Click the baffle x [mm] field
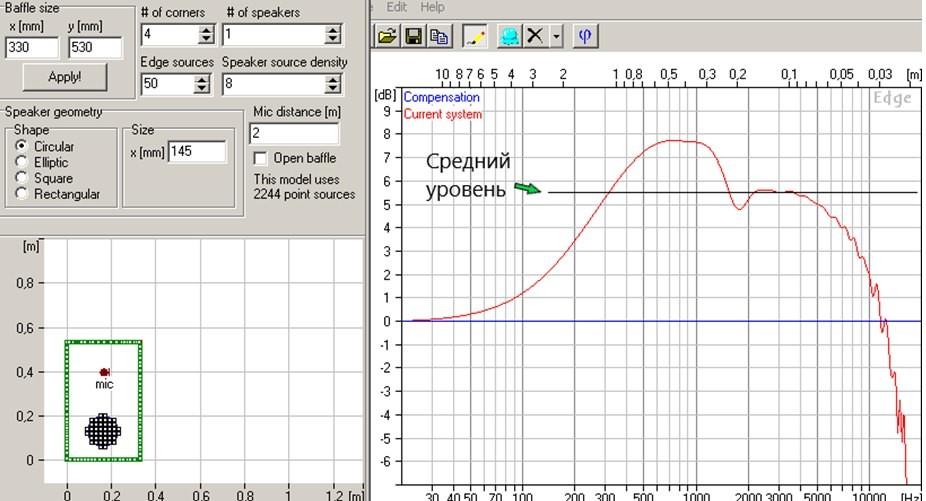 32,47
